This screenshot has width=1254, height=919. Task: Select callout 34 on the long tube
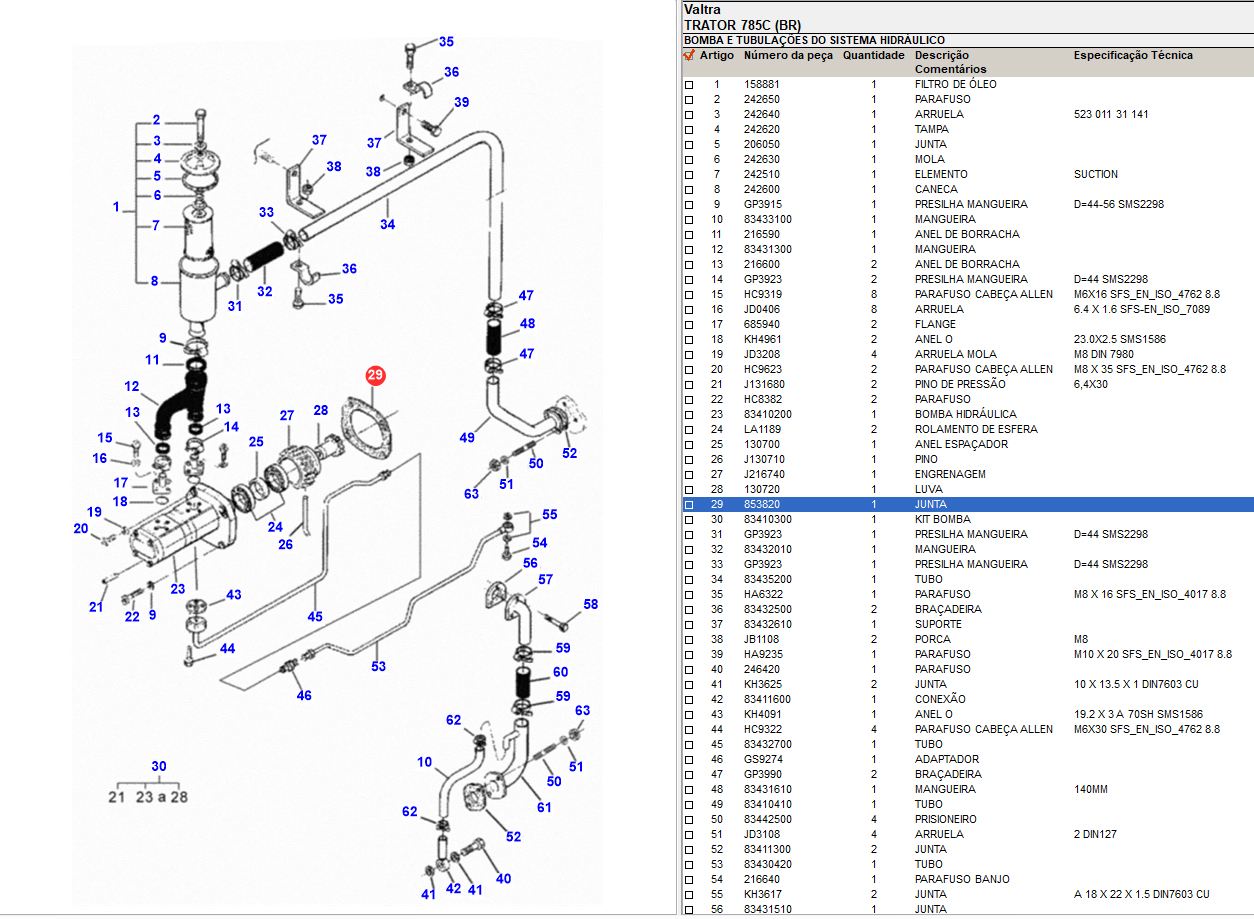(x=387, y=225)
